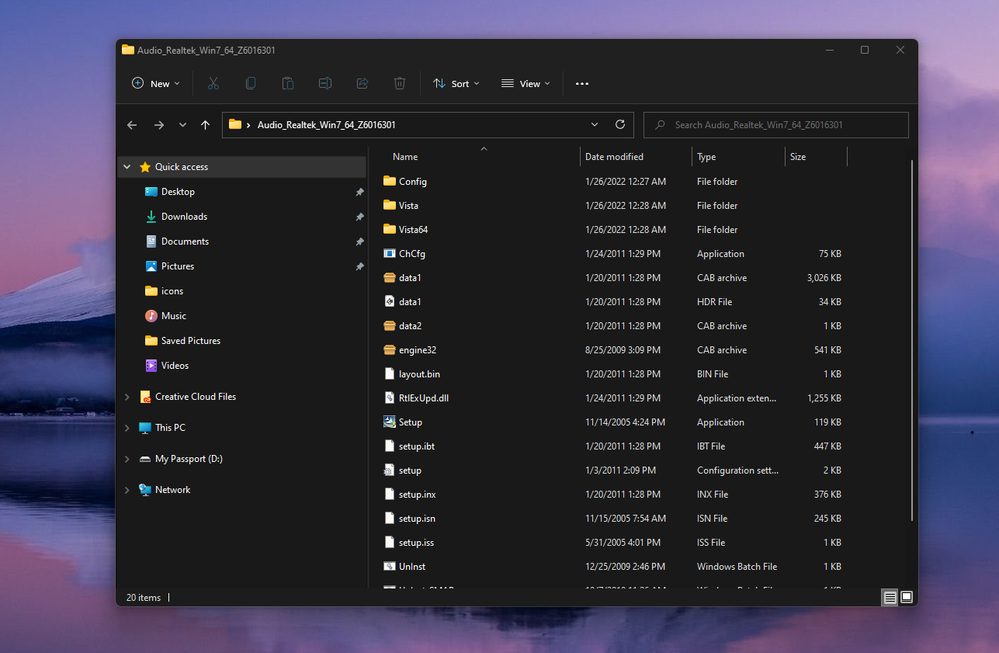This screenshot has height=653, width=999.
Task: Open Videos in Quick access
Action: pos(175,366)
